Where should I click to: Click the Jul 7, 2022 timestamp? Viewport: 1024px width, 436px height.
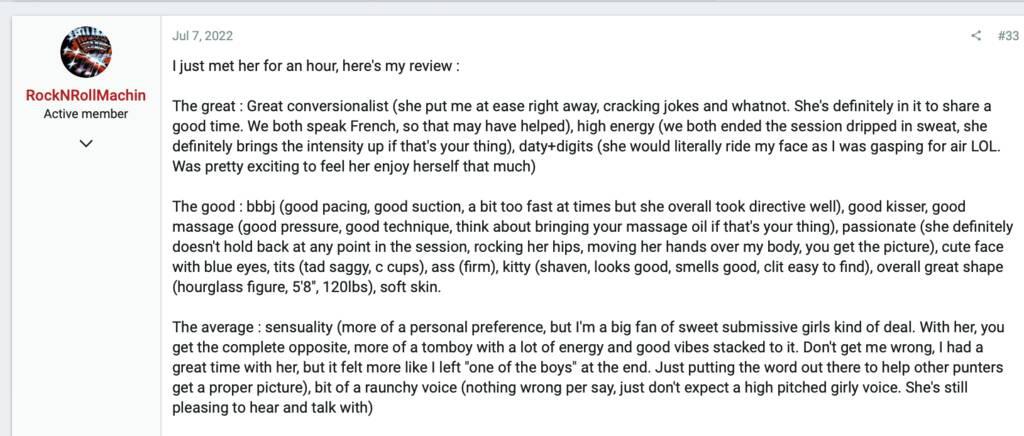click(202, 35)
